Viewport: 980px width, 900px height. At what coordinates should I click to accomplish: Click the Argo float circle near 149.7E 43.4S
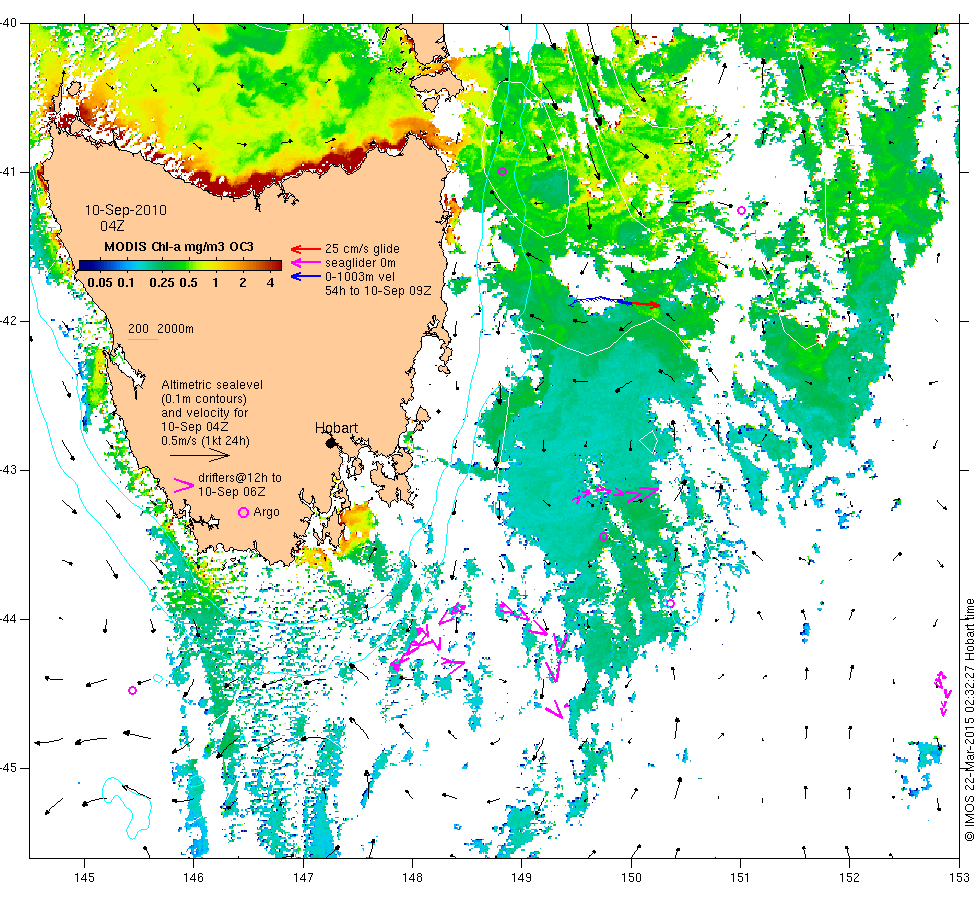pos(603,536)
